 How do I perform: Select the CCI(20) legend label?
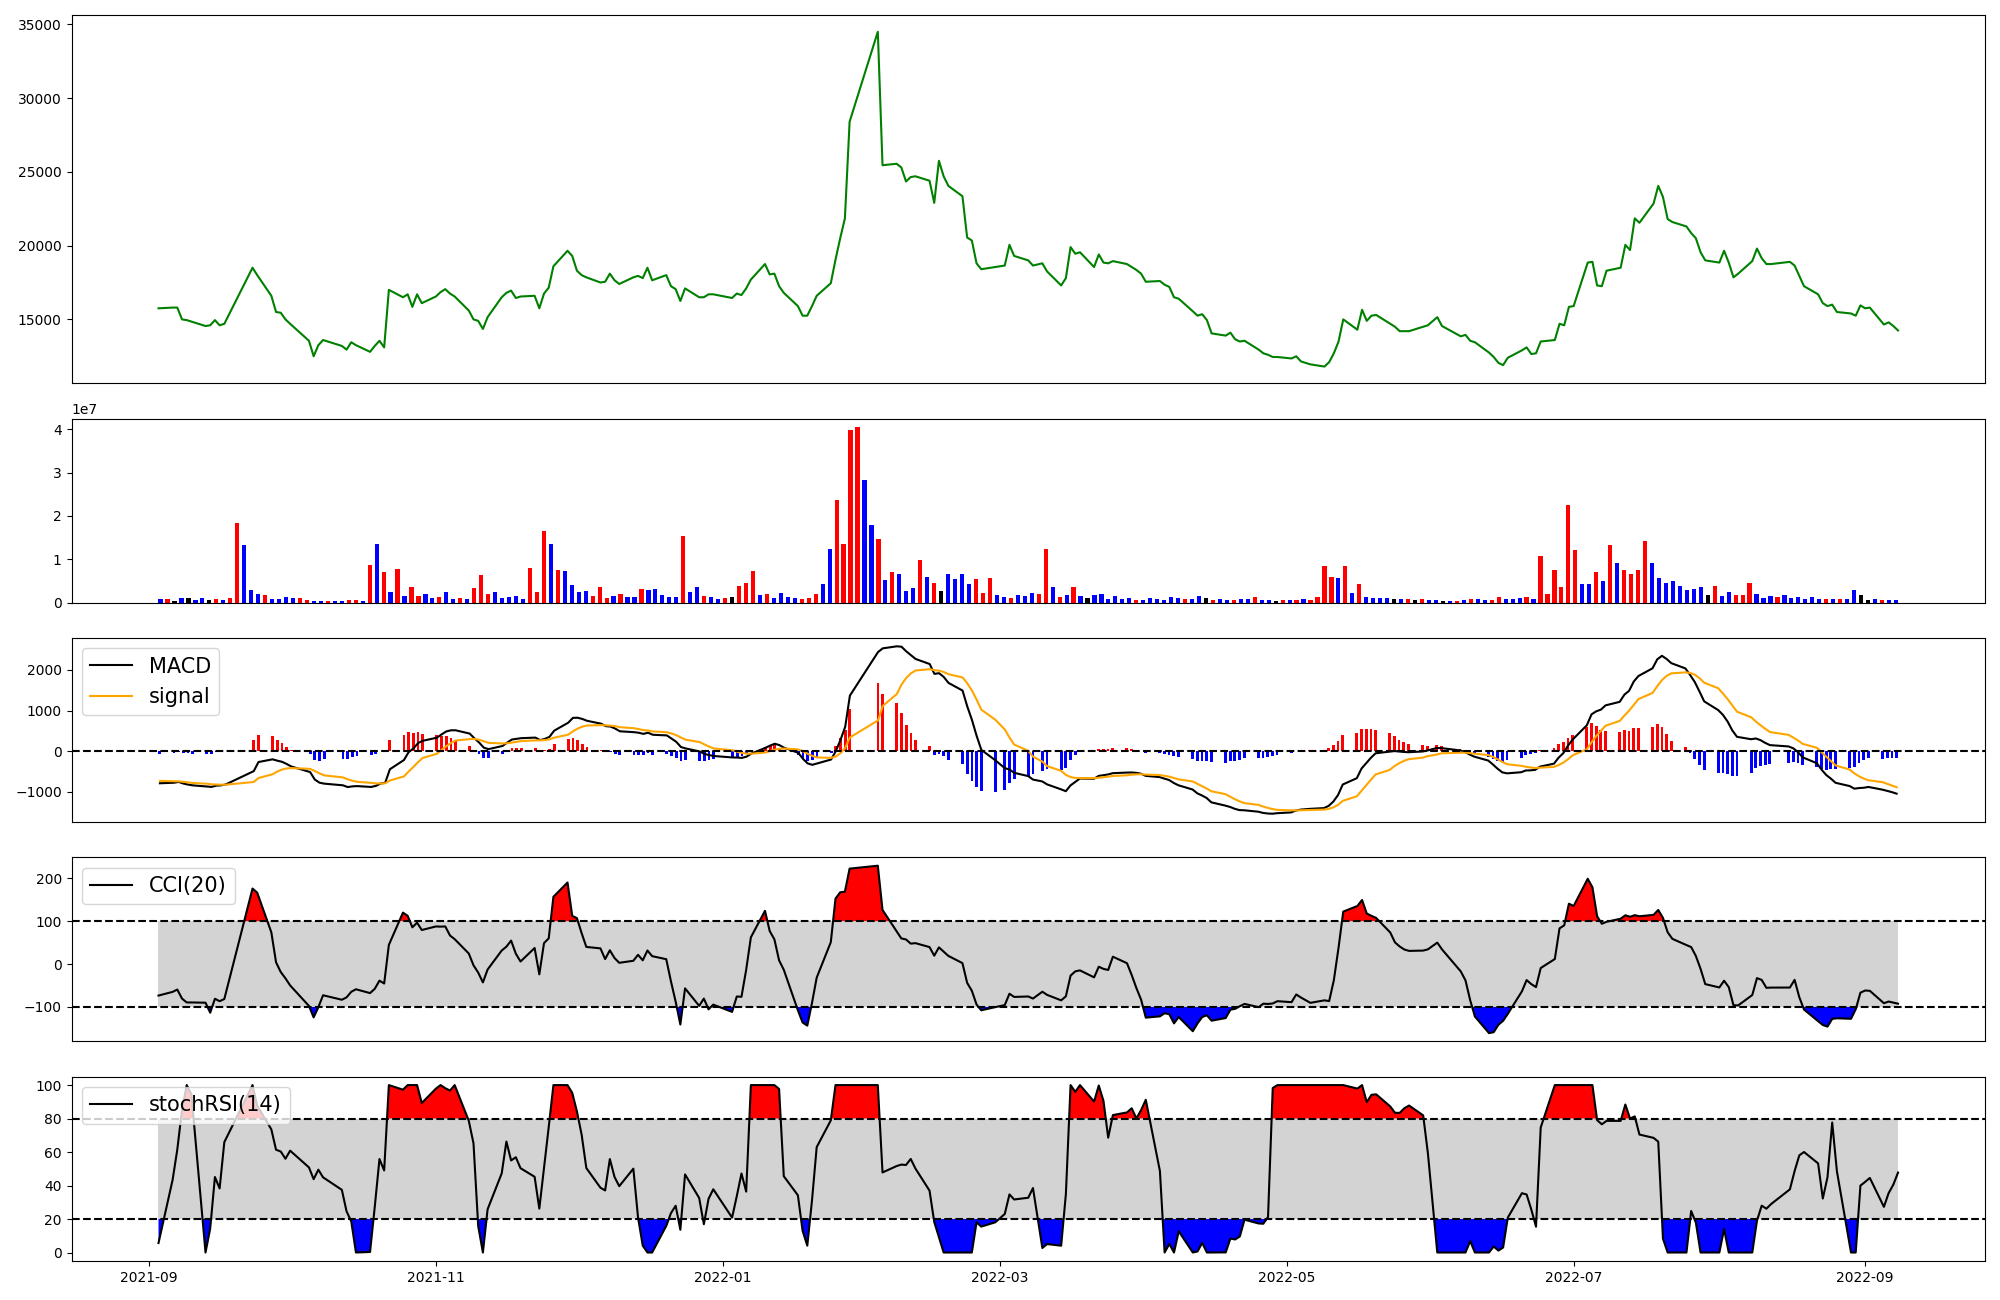[x=187, y=885]
